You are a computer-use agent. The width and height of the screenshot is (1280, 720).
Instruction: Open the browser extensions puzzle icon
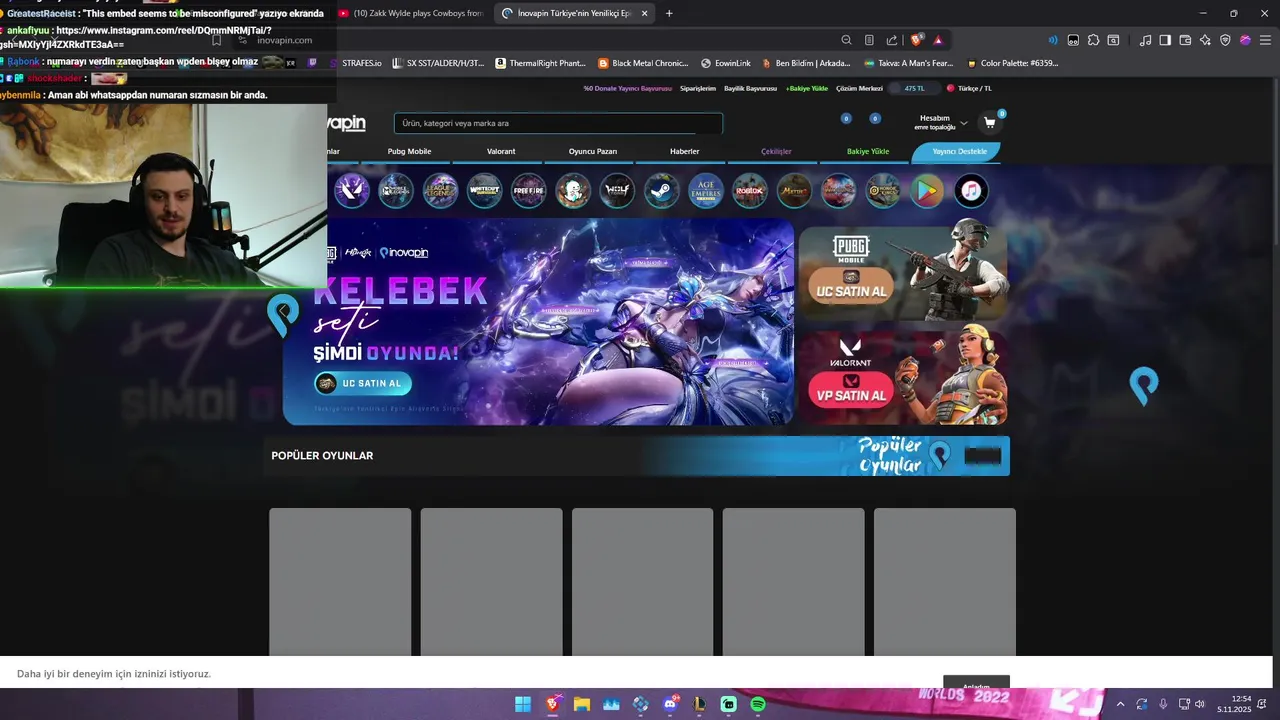coord(1093,40)
